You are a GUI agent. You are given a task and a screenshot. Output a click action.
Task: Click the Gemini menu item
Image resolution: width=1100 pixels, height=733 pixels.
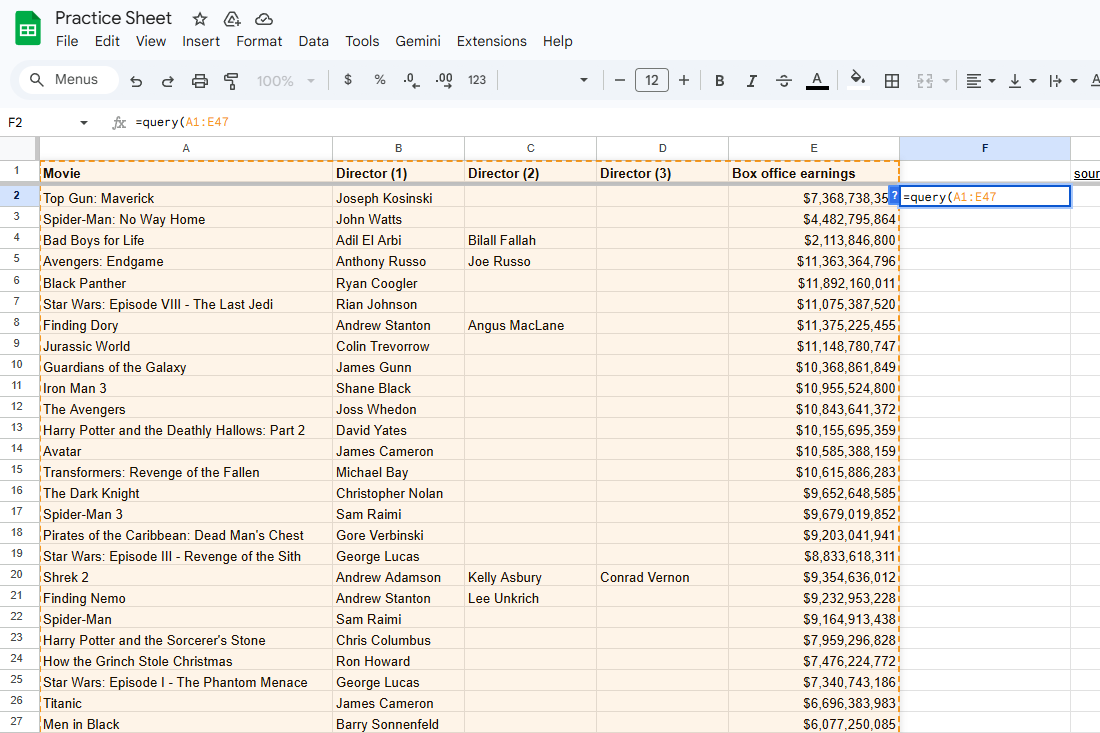tap(417, 41)
